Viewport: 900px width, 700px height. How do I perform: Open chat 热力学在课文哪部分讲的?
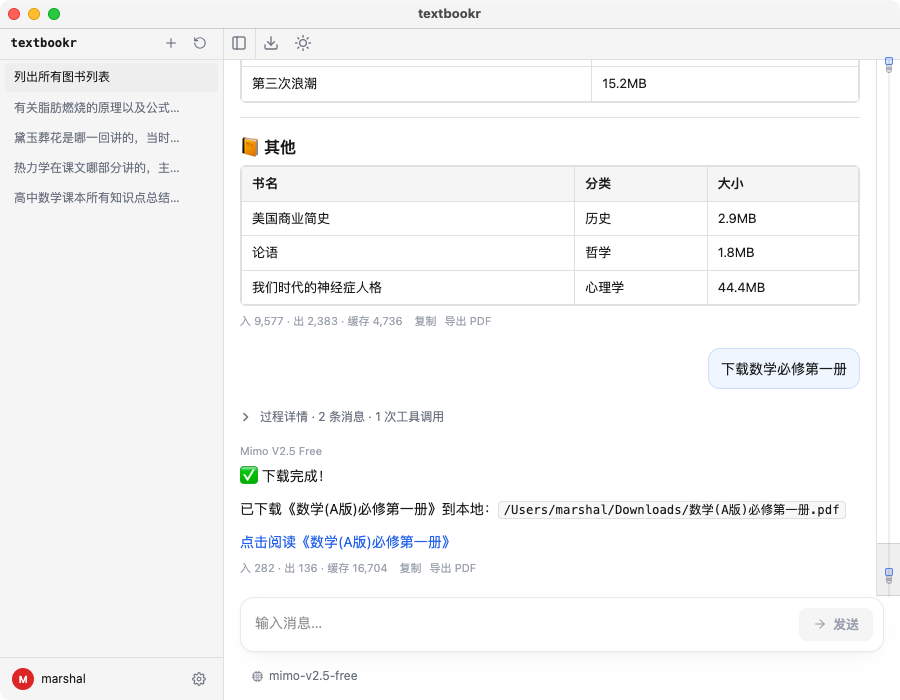click(111, 168)
